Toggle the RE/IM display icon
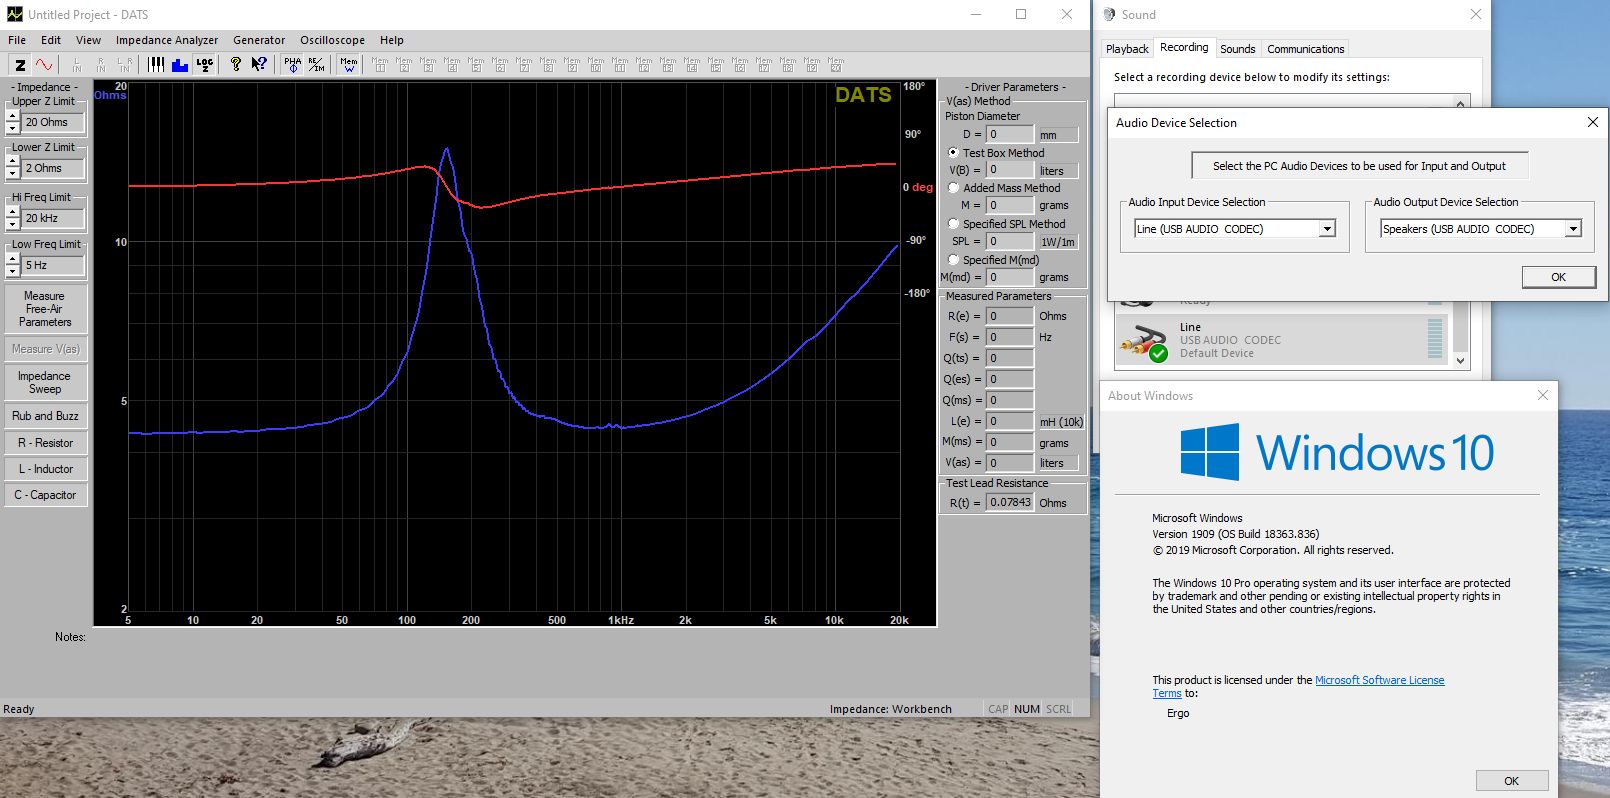The height and width of the screenshot is (798, 1610). (x=316, y=65)
